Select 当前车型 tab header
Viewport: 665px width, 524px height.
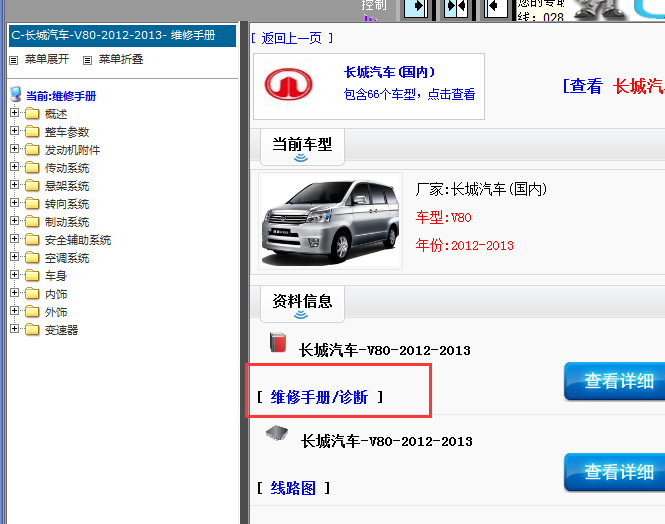[302, 147]
